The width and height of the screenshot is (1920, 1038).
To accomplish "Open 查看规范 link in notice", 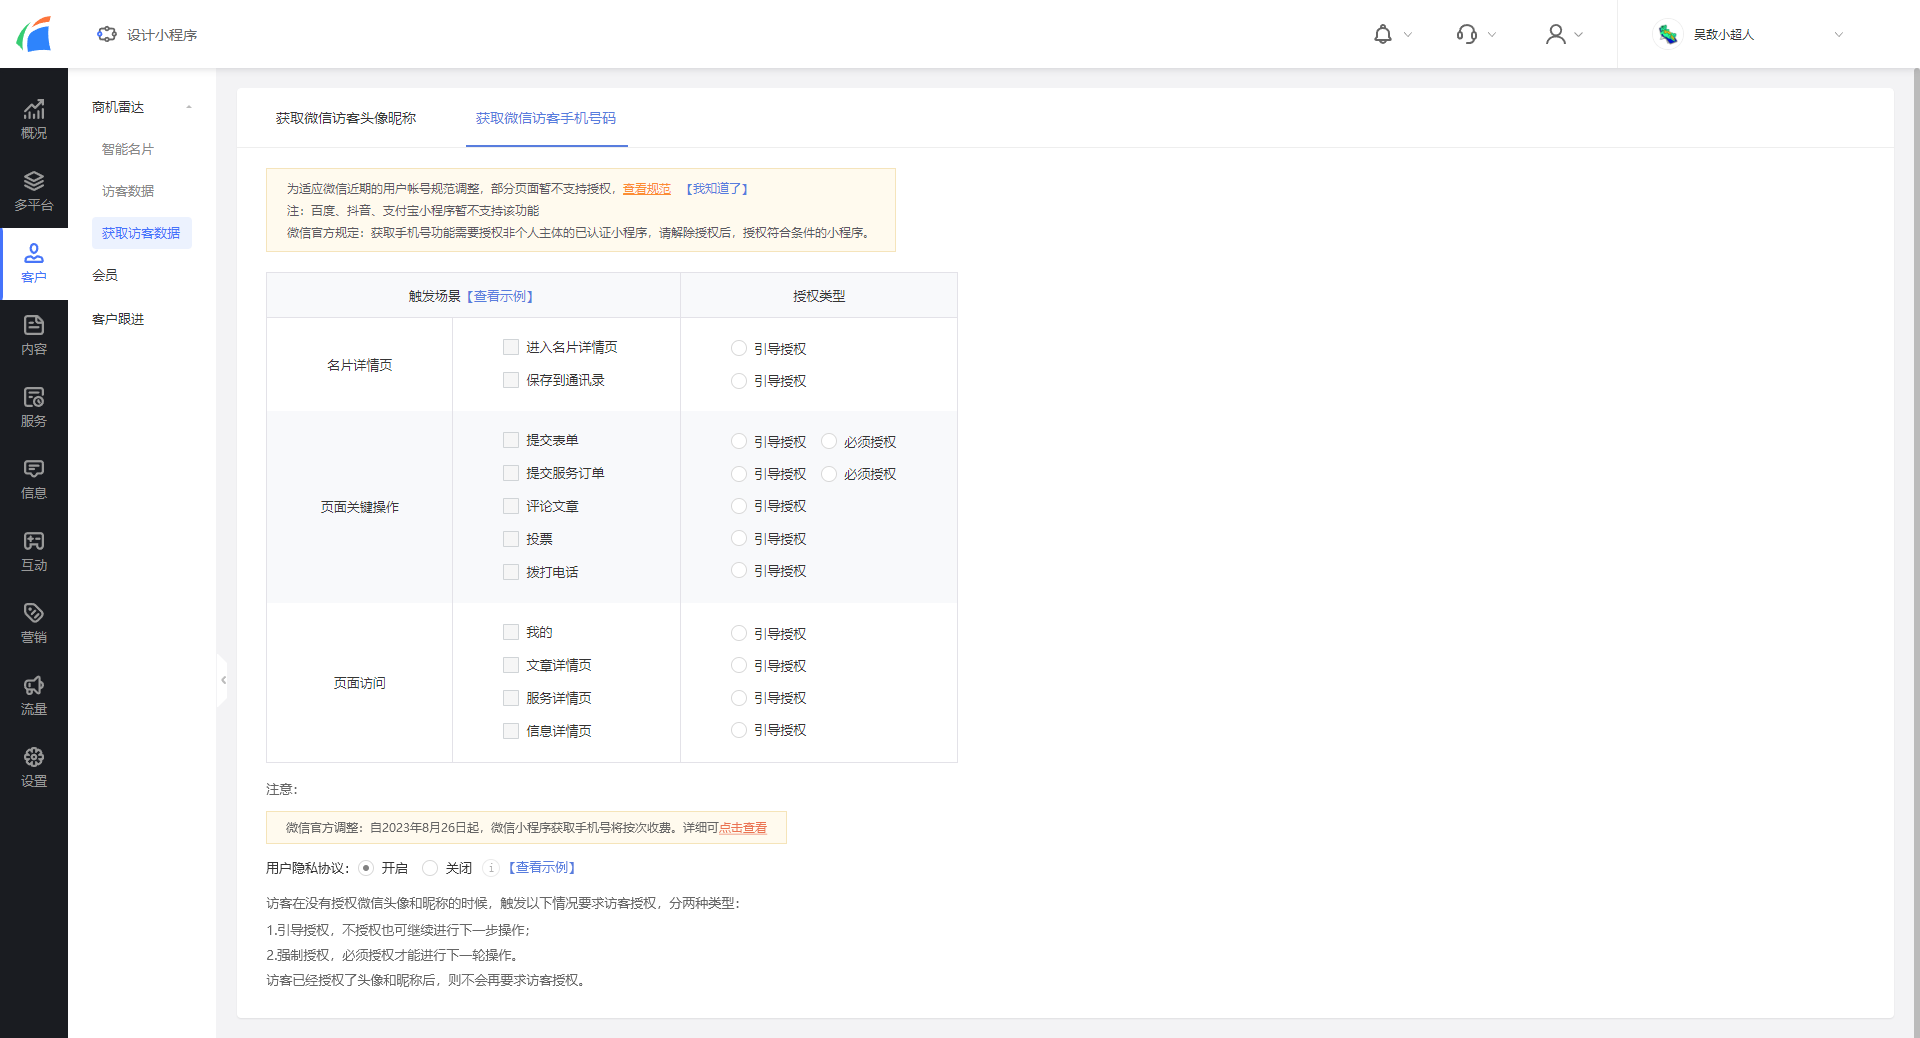I will click(x=647, y=188).
